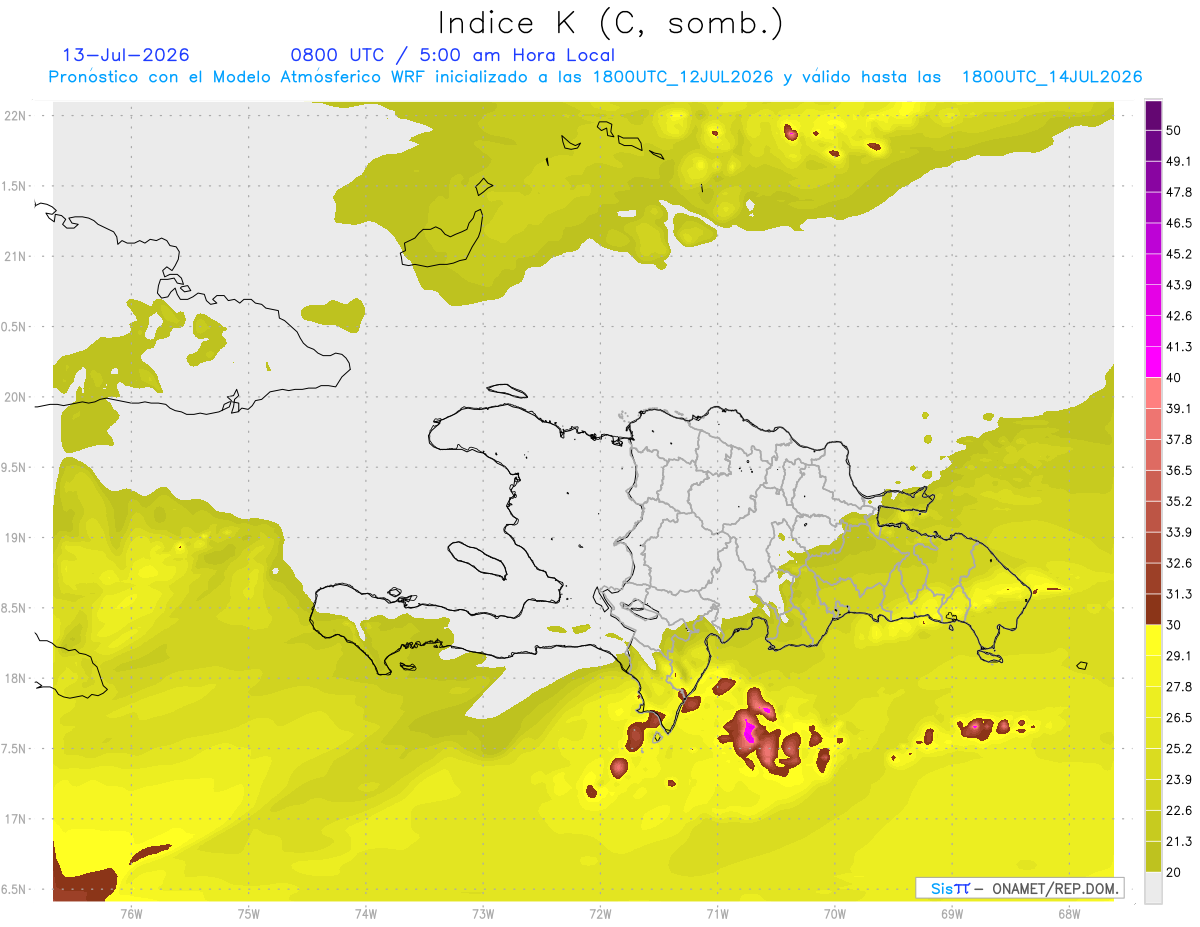Image resolution: width=1200 pixels, height=927 pixels.
Task: Click the '1800UTC_12JUL2026' initialization time text
Action: (x=682, y=77)
